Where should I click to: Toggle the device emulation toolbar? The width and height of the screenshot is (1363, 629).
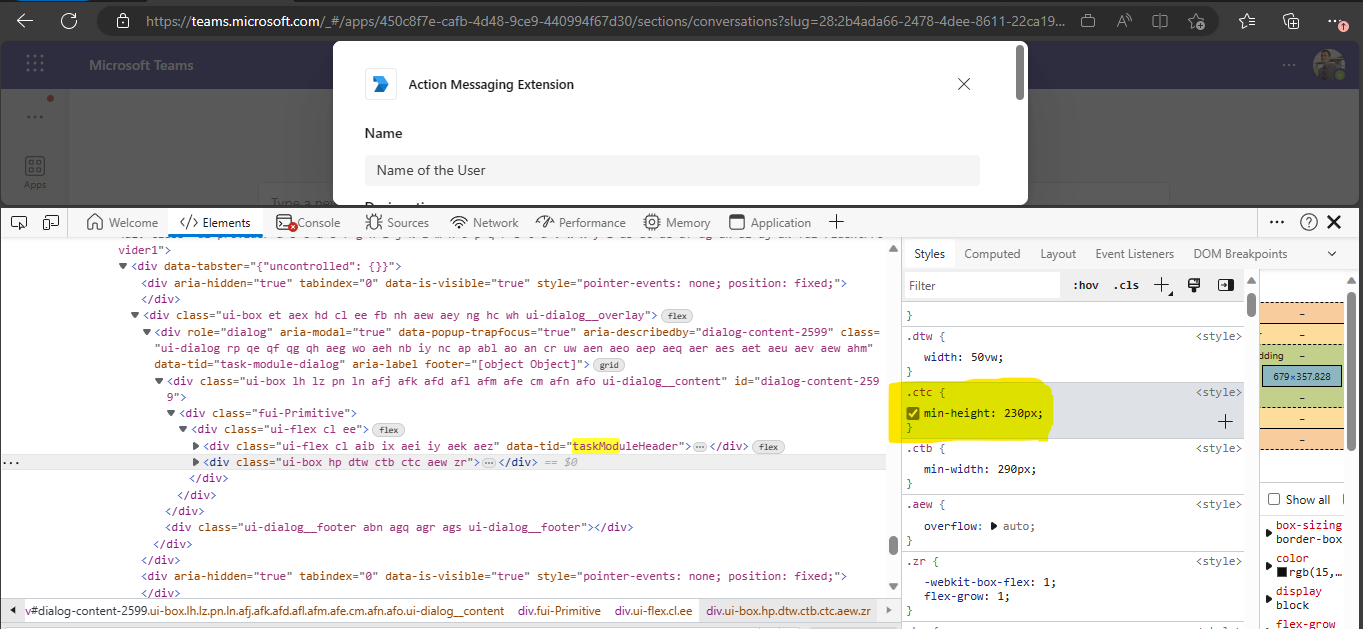(x=50, y=222)
